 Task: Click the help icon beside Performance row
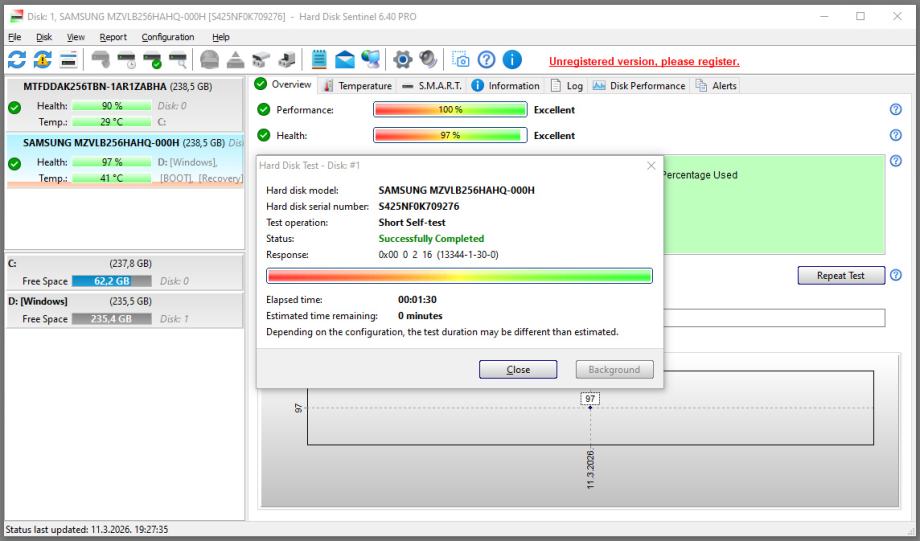[x=895, y=110]
